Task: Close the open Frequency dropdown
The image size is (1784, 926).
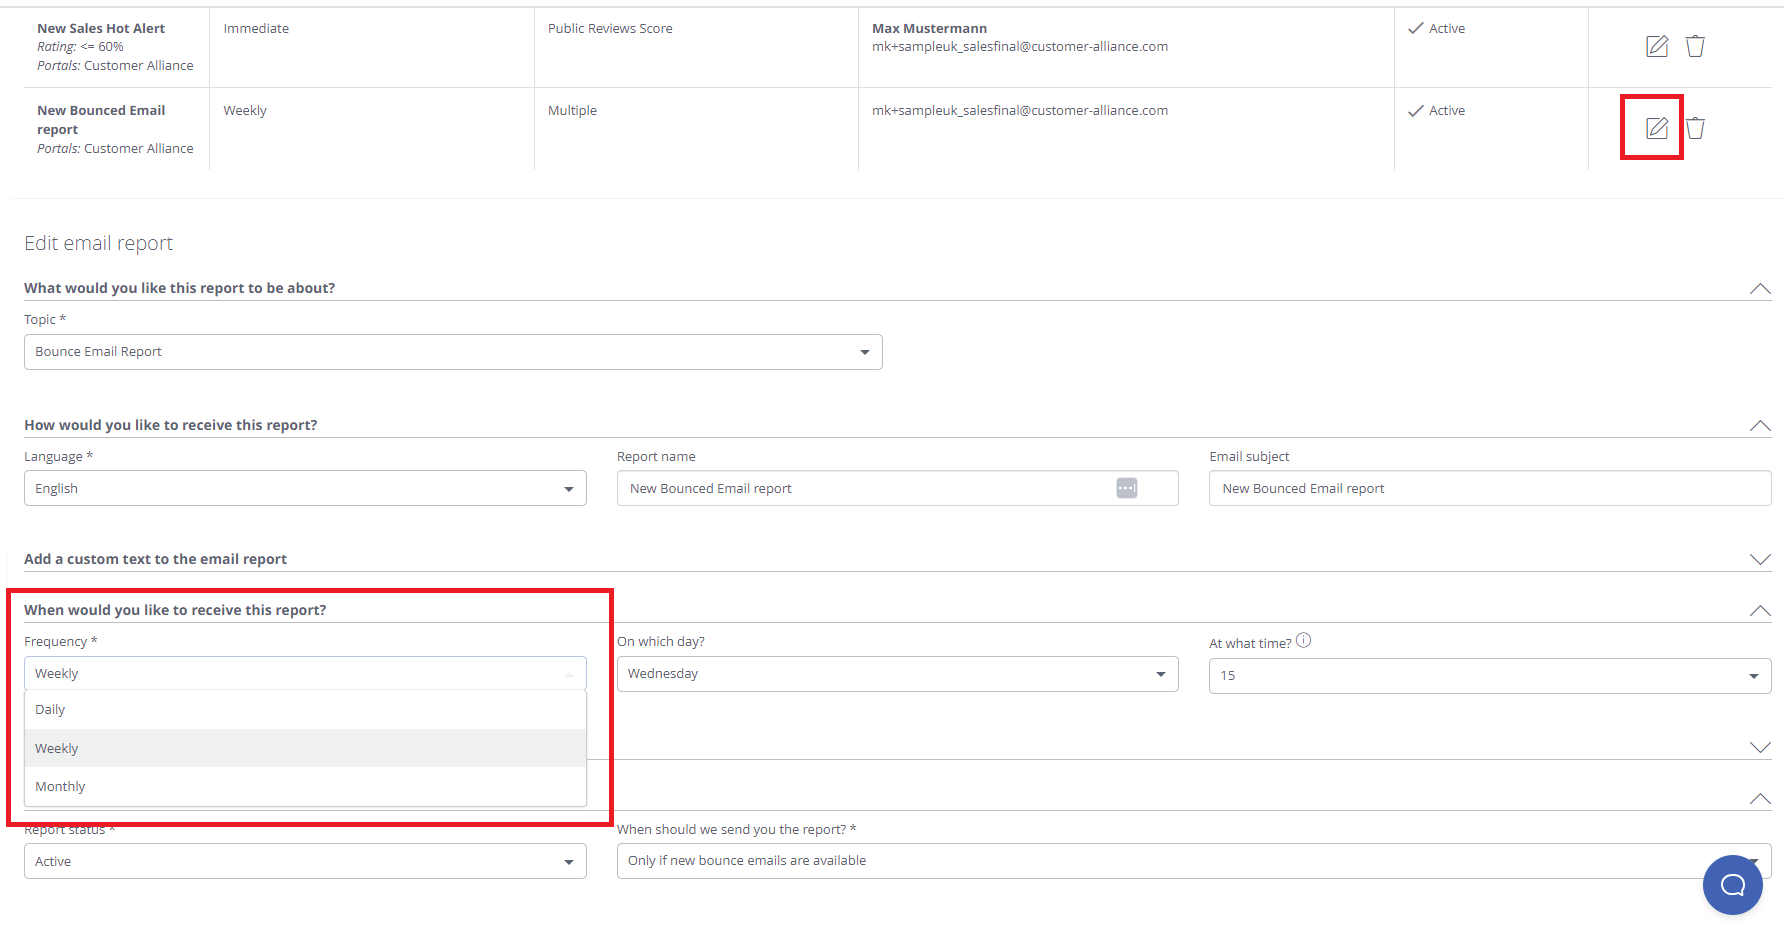Action: click(305, 674)
